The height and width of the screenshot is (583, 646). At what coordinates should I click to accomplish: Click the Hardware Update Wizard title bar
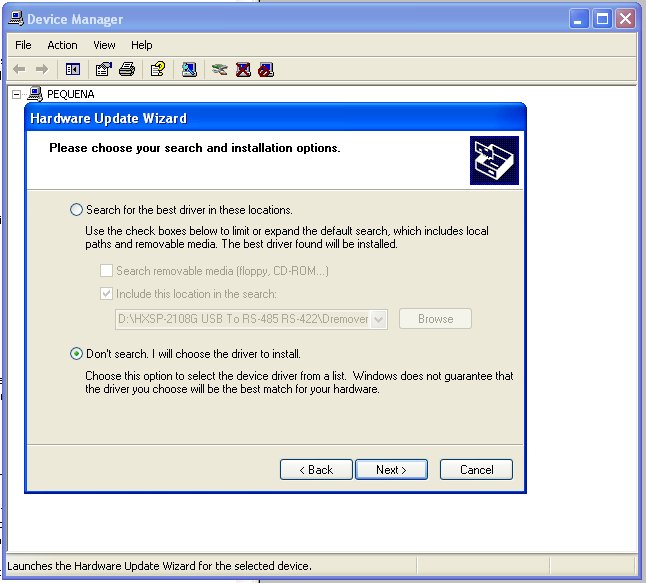tap(275, 118)
